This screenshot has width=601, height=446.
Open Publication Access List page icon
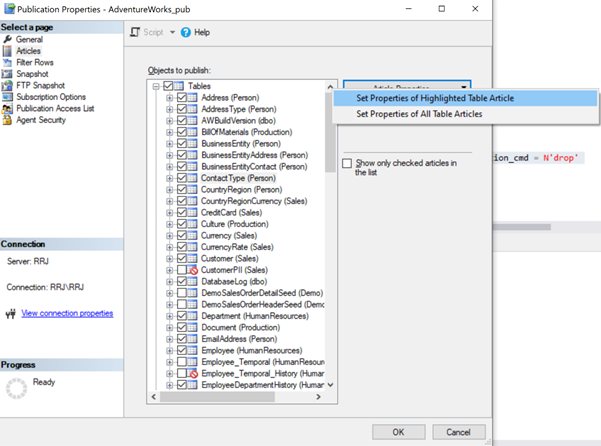tap(7, 108)
